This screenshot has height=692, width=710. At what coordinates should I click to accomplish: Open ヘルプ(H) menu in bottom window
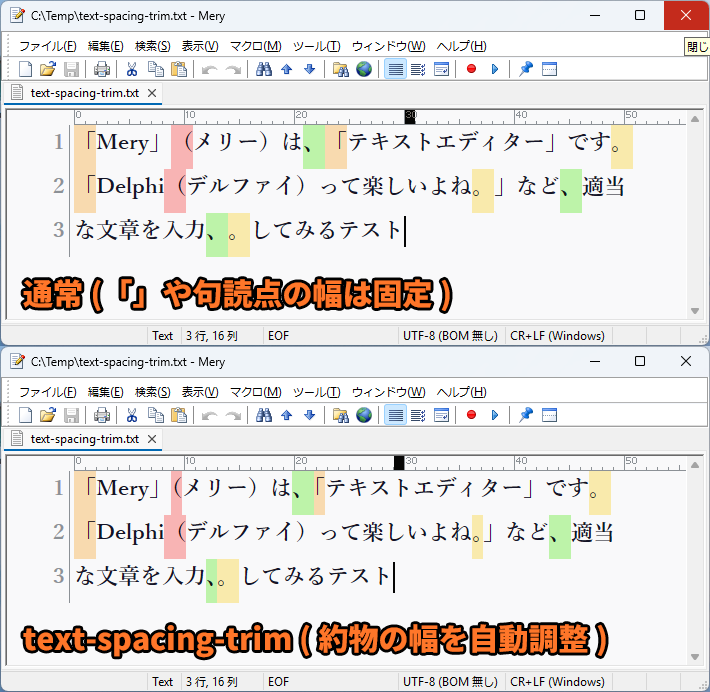coord(461,392)
